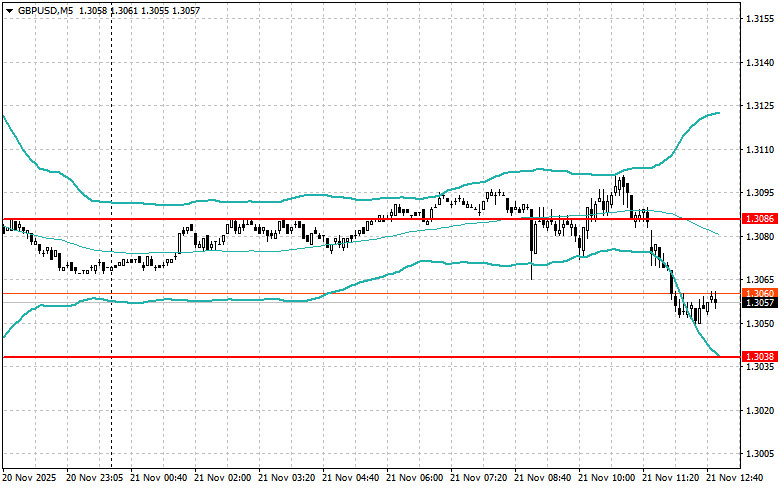Click the 21 Nov 10:00 time label
781x489 pixels.
coord(607,478)
